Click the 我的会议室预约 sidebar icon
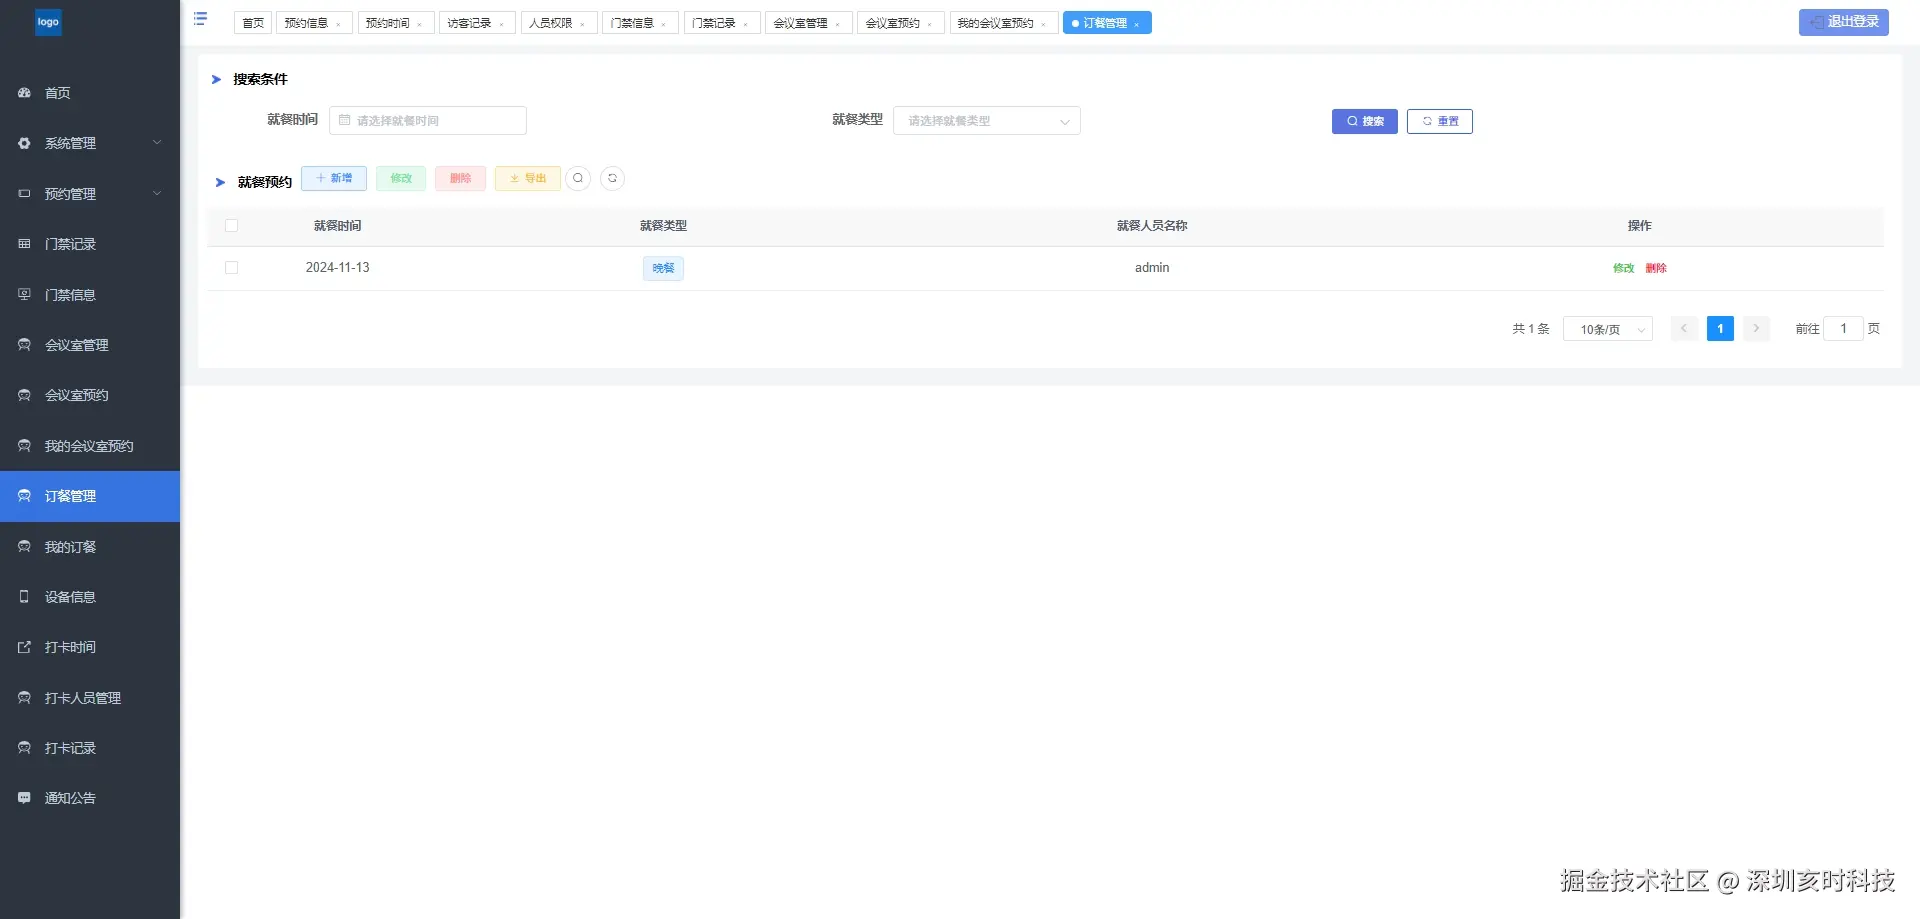1920x919 pixels. [24, 446]
